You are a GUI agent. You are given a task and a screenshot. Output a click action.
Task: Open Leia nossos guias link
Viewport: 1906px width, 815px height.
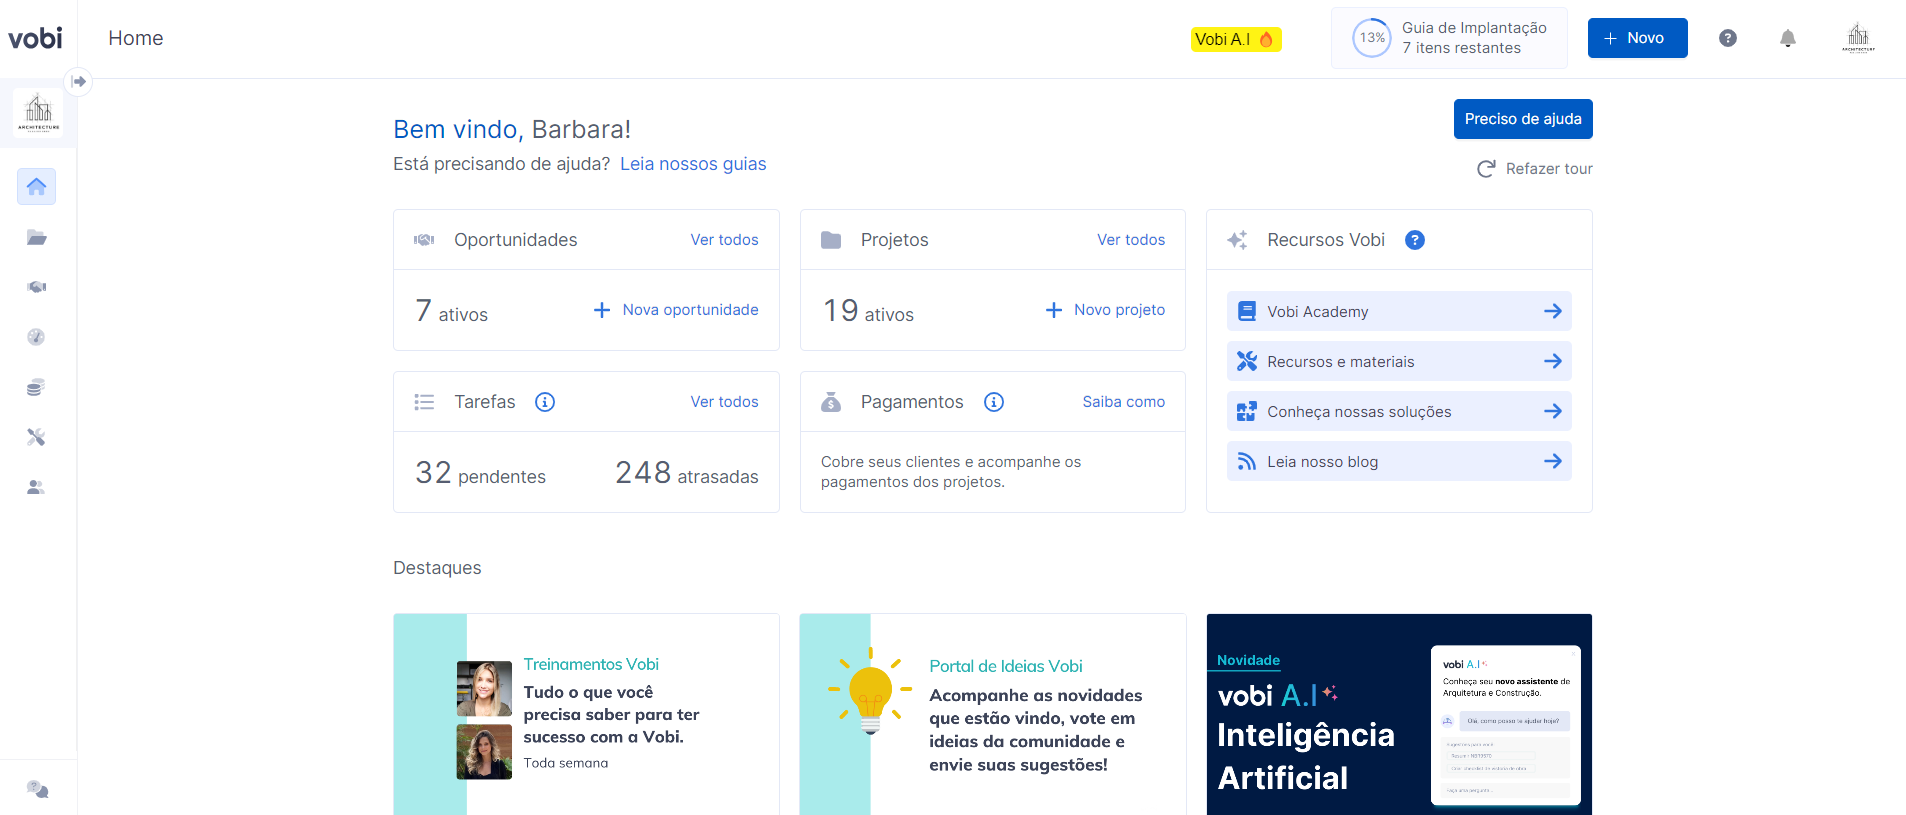point(693,164)
